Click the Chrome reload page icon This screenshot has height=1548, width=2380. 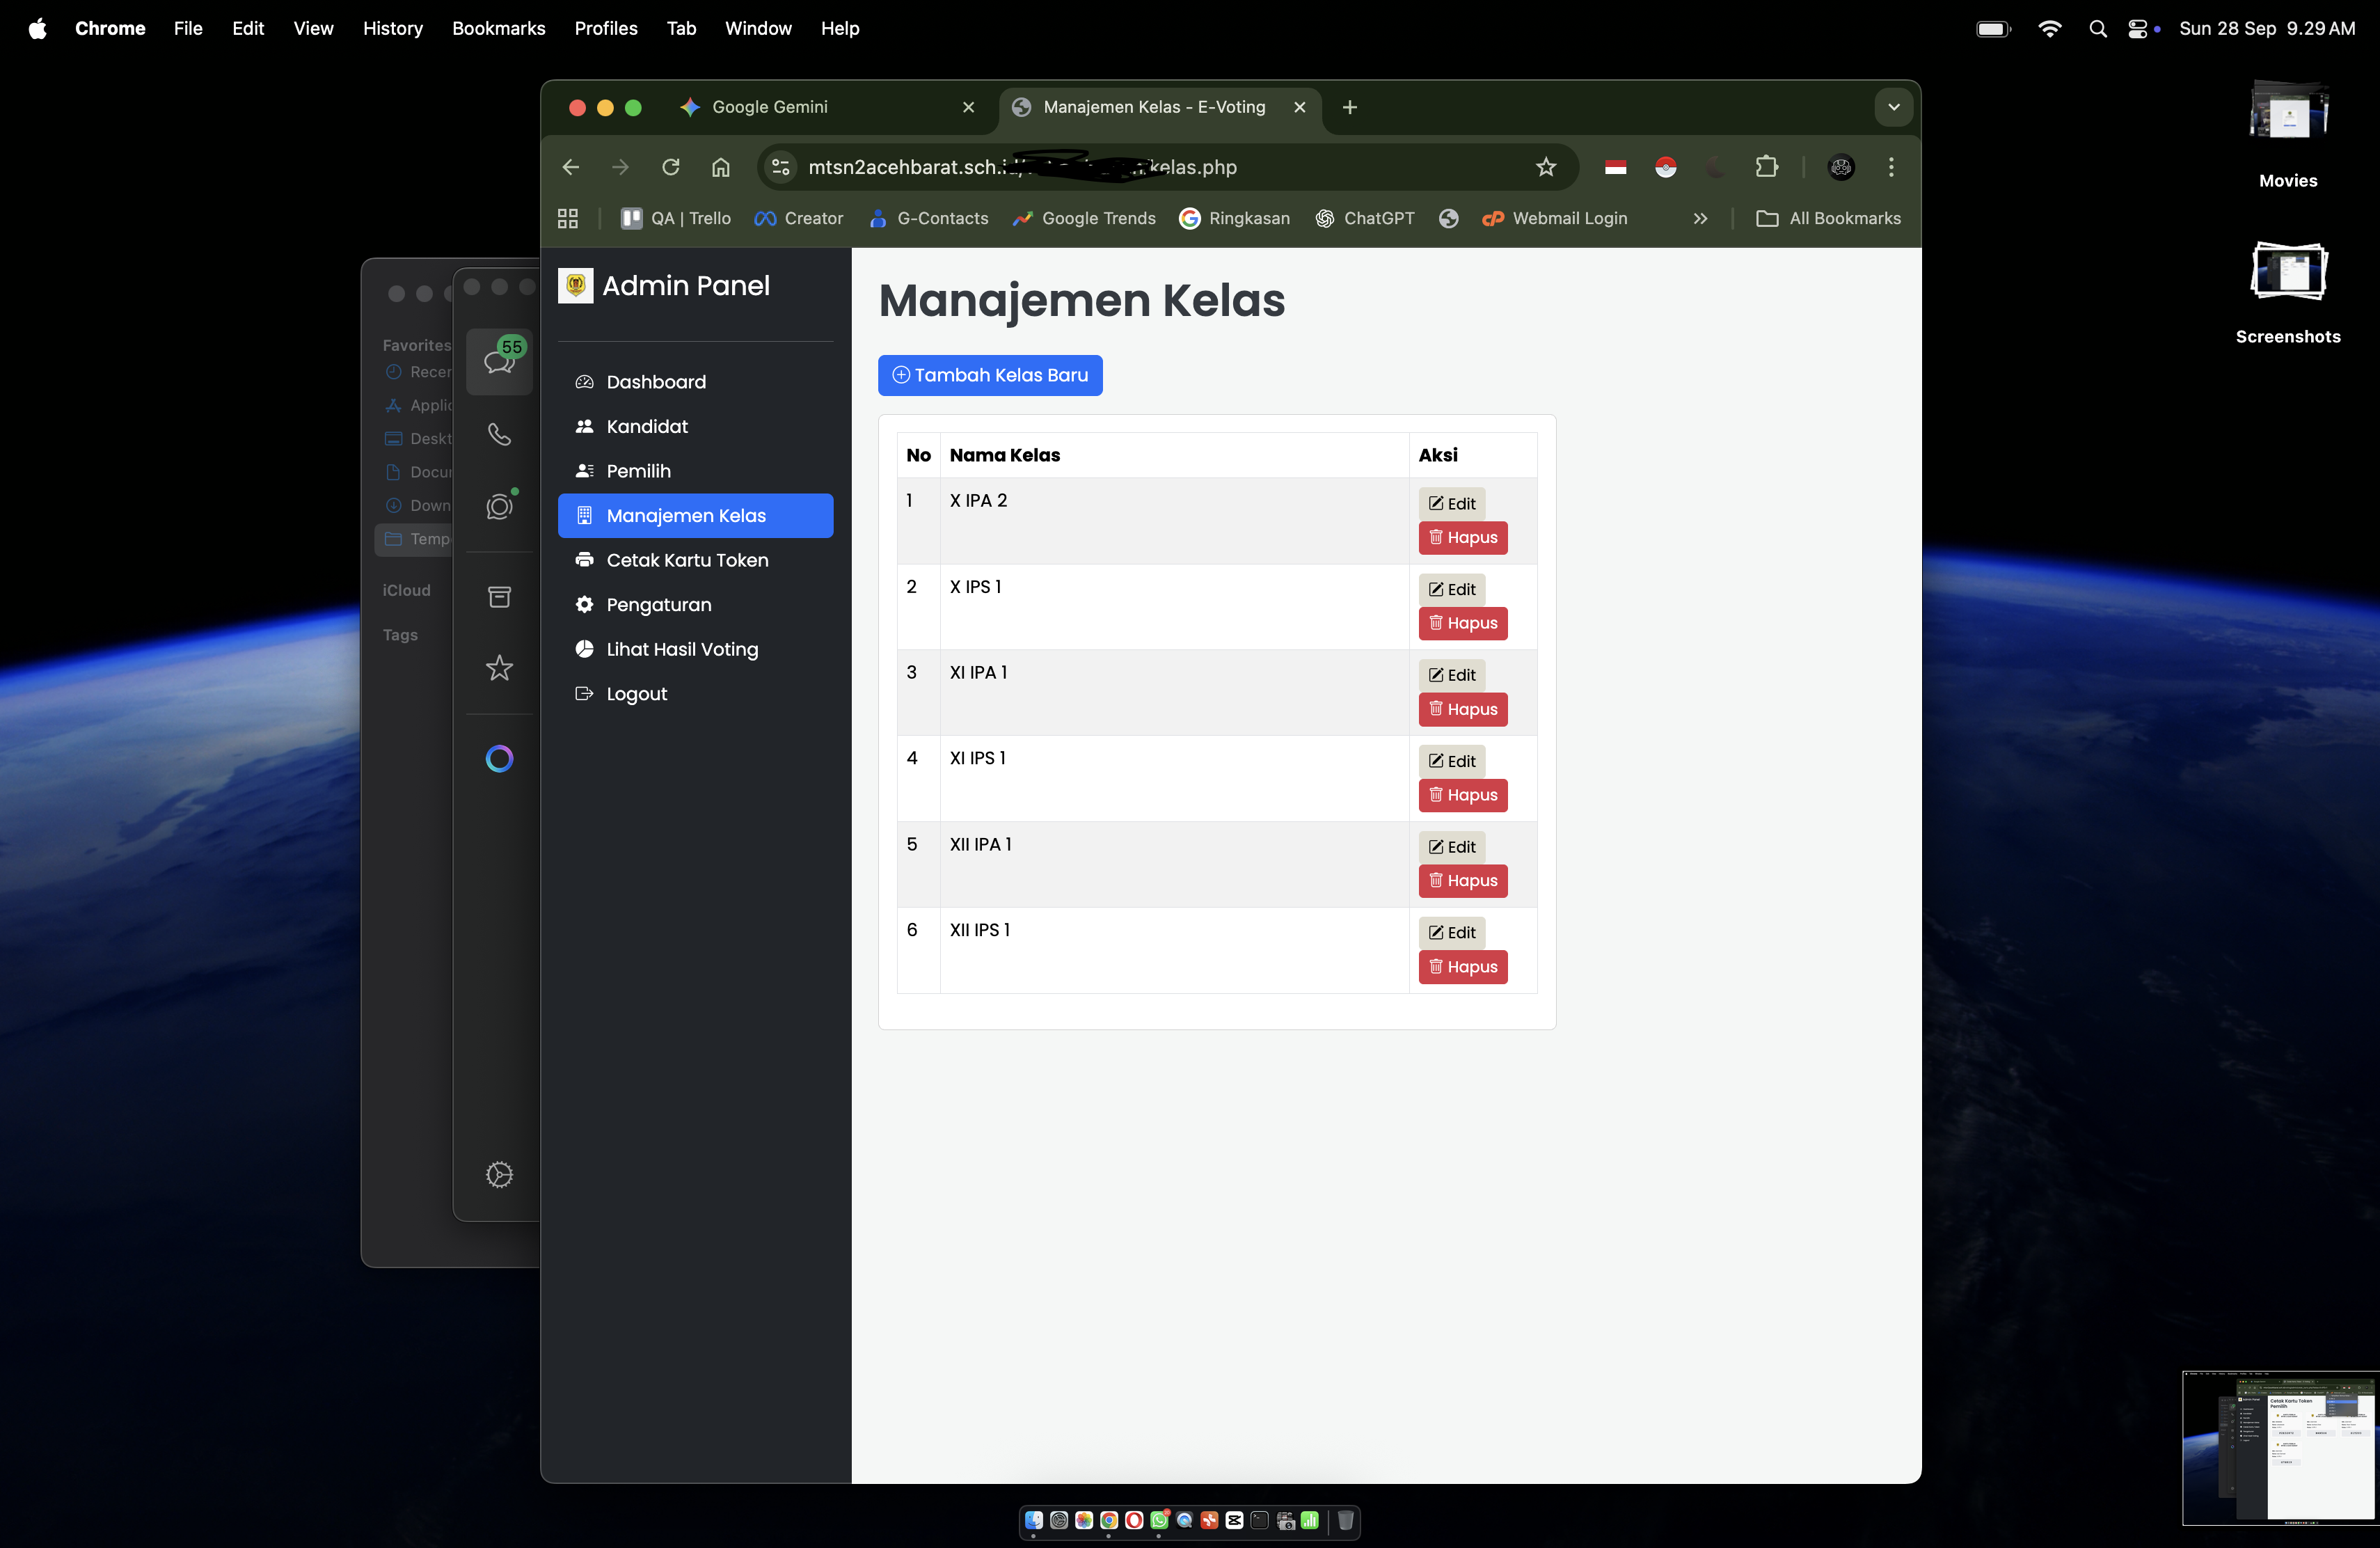(x=670, y=167)
